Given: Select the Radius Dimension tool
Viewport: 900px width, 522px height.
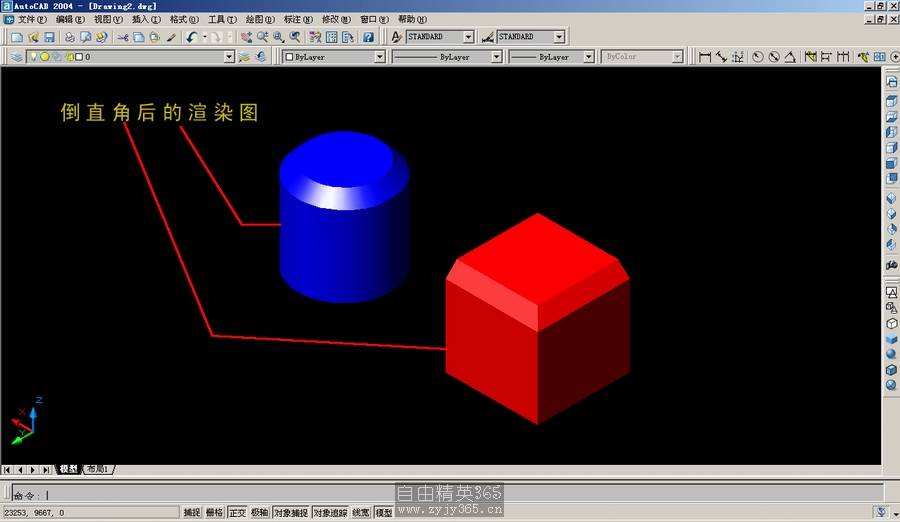Looking at the screenshot, I should tap(757, 57).
